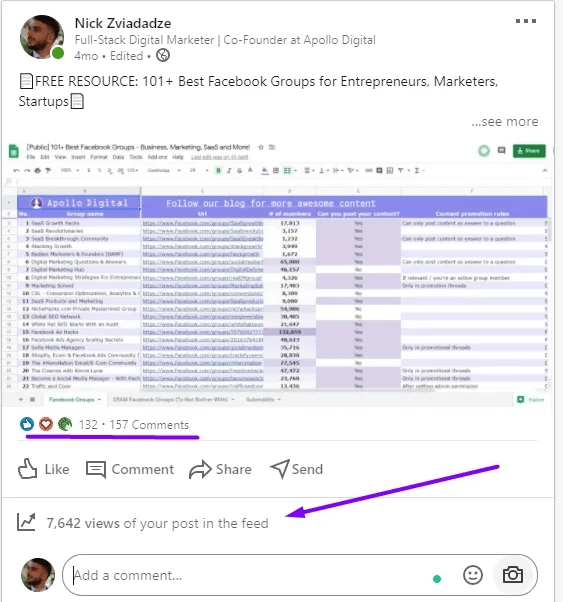This screenshot has width=563, height=602.
Task: Open the emoji picker smiley icon
Action: 473,575
